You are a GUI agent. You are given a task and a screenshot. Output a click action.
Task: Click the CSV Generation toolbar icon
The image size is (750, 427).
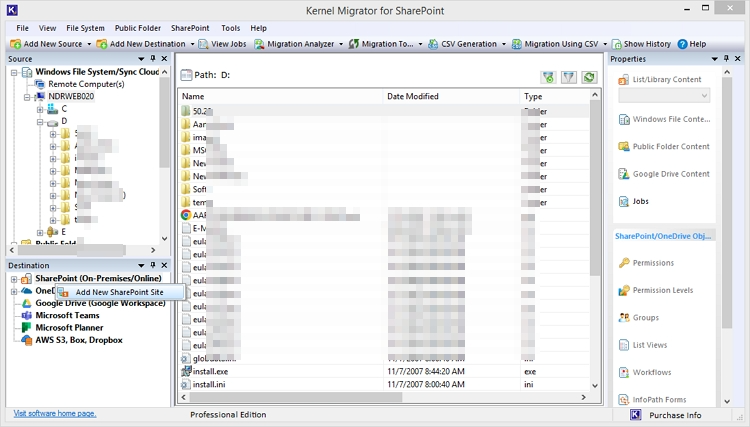(433, 44)
